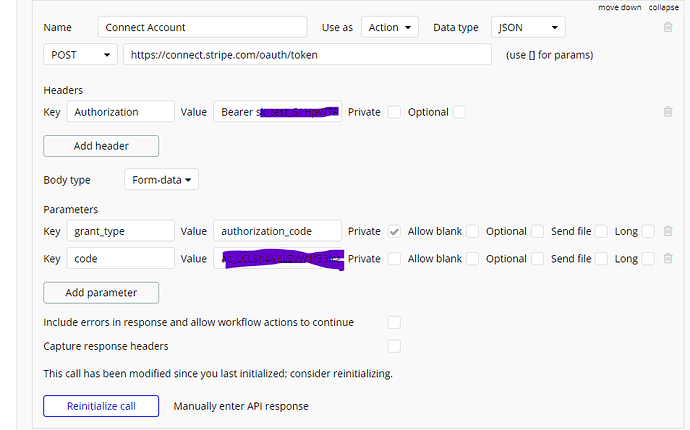Screen dimensions: 690x430
Task: Remove the grant_type parameter using trash icon
Action: [668, 231]
